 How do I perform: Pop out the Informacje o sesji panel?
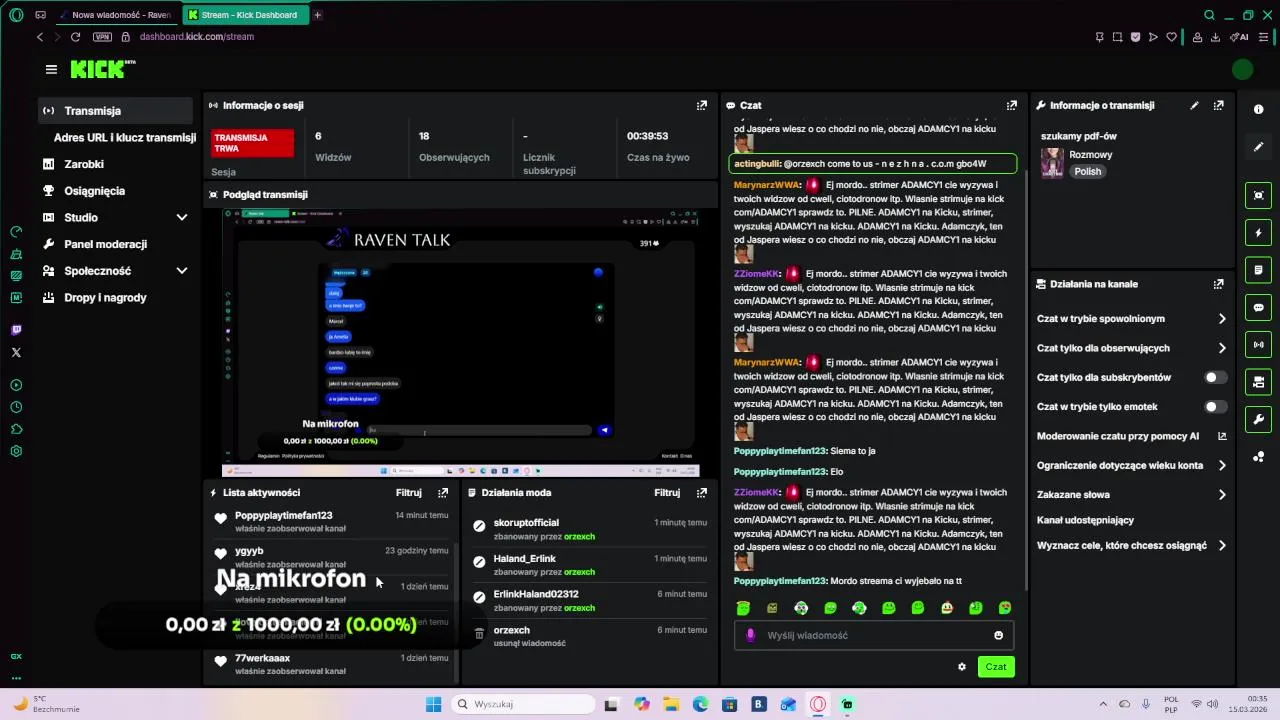coord(702,105)
